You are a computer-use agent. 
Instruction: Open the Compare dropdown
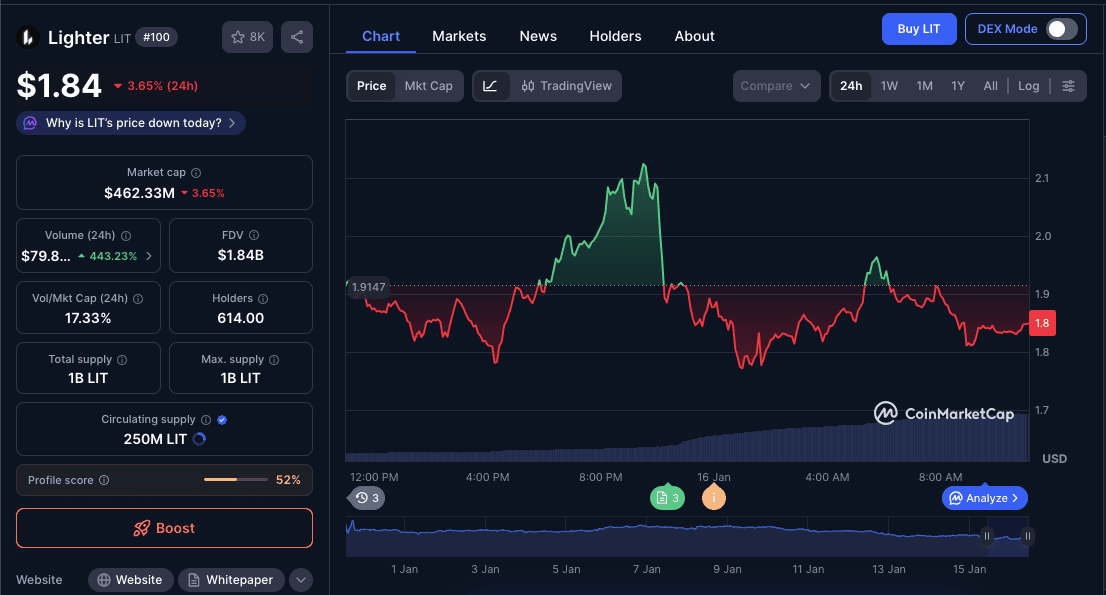pyautogui.click(x=776, y=86)
